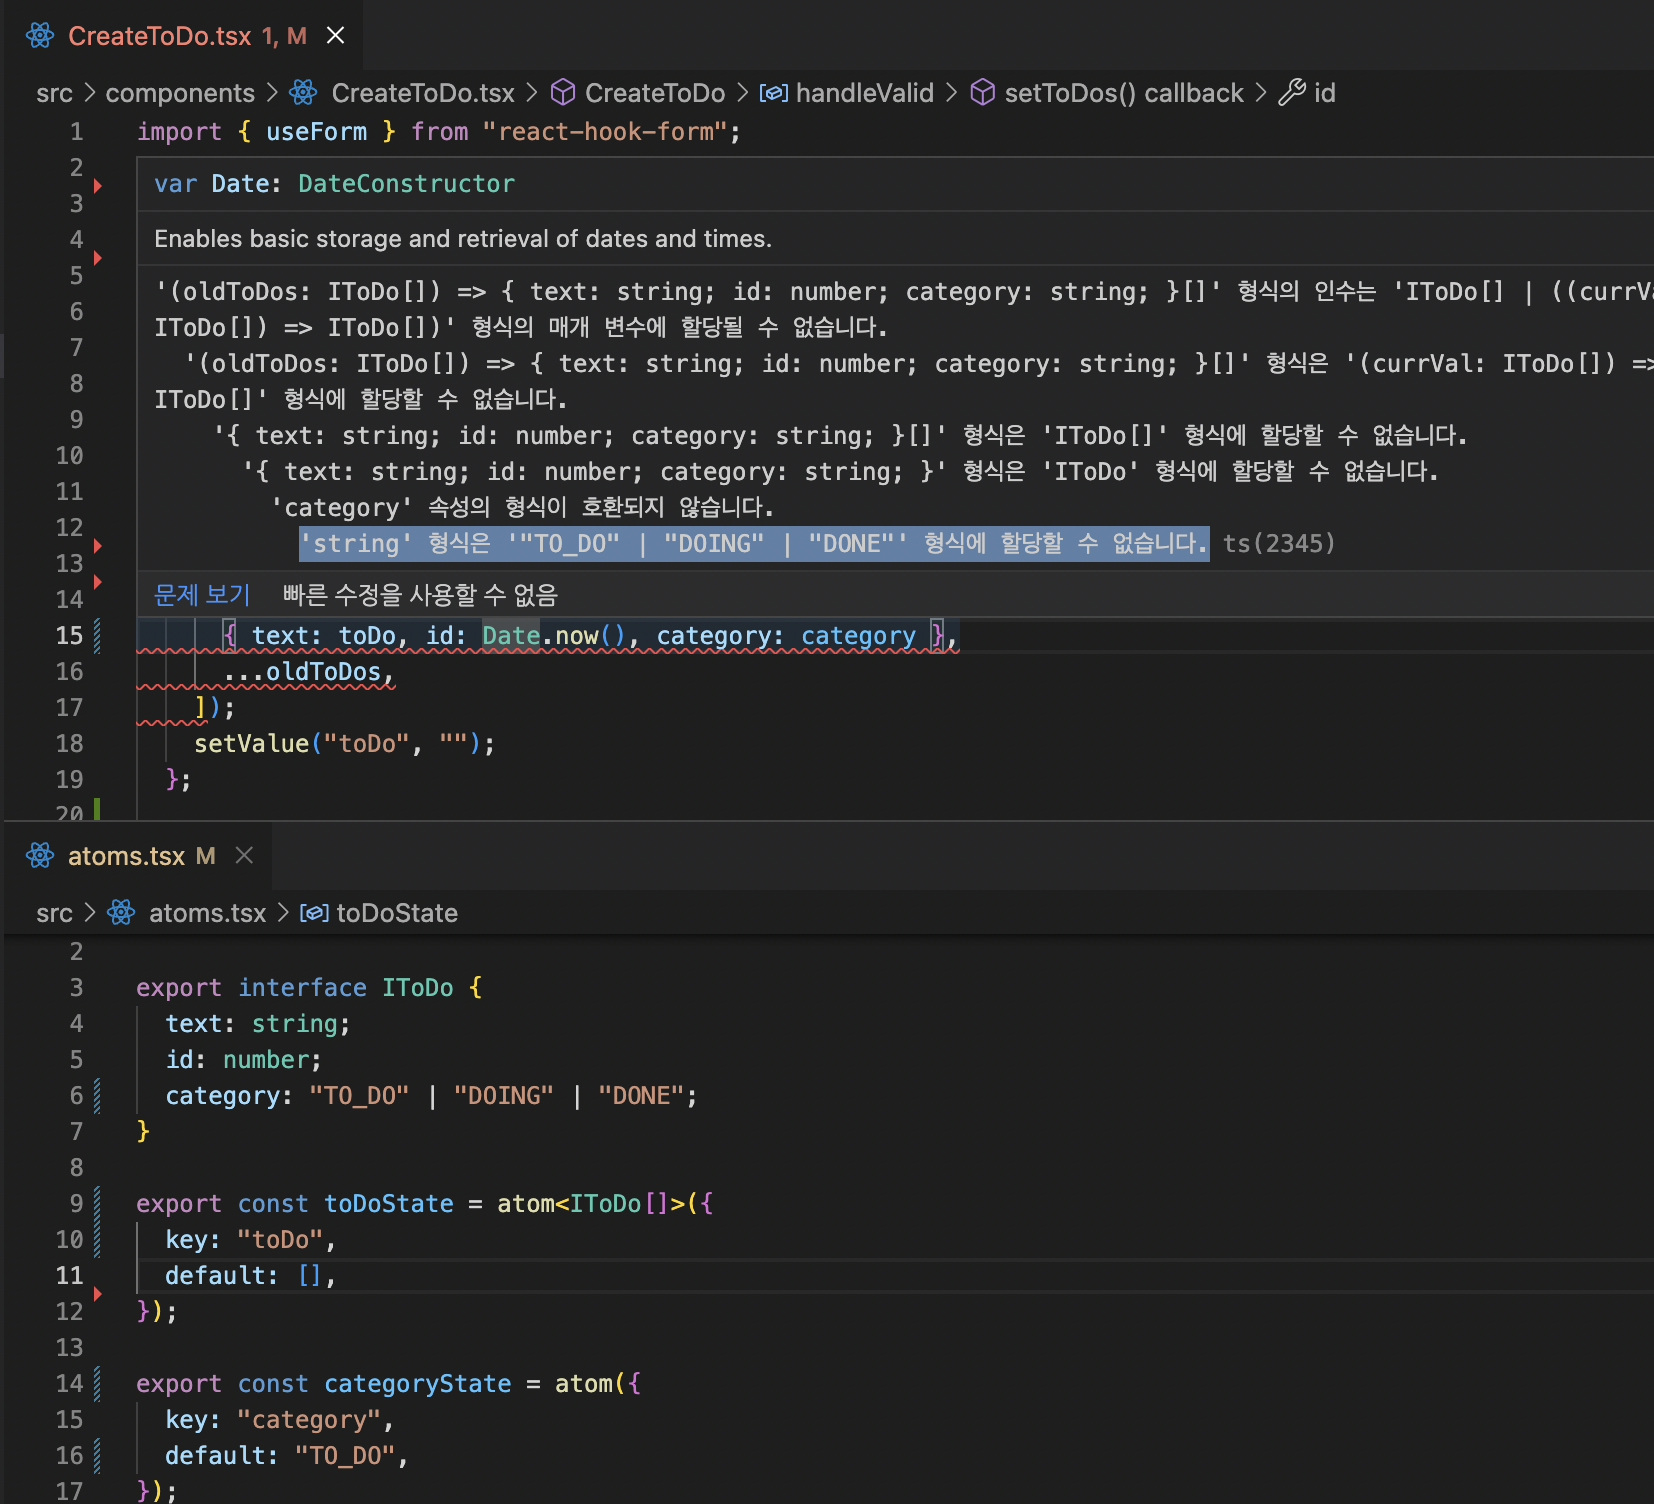The width and height of the screenshot is (1654, 1504).
Task: Open the components breadcrumb dropdown
Action: point(180,93)
